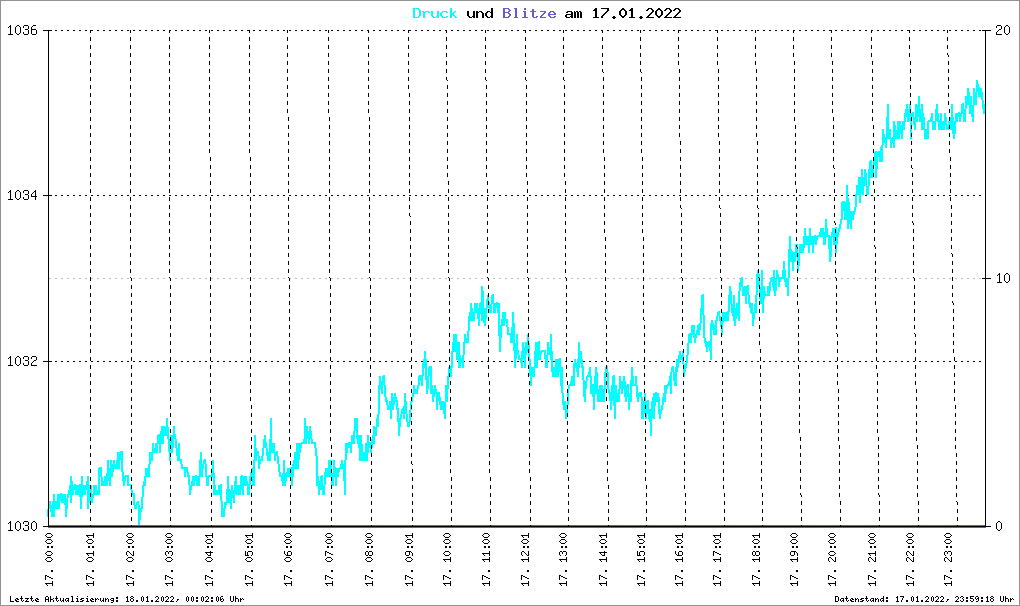Select left axis value 1036

point(22,31)
